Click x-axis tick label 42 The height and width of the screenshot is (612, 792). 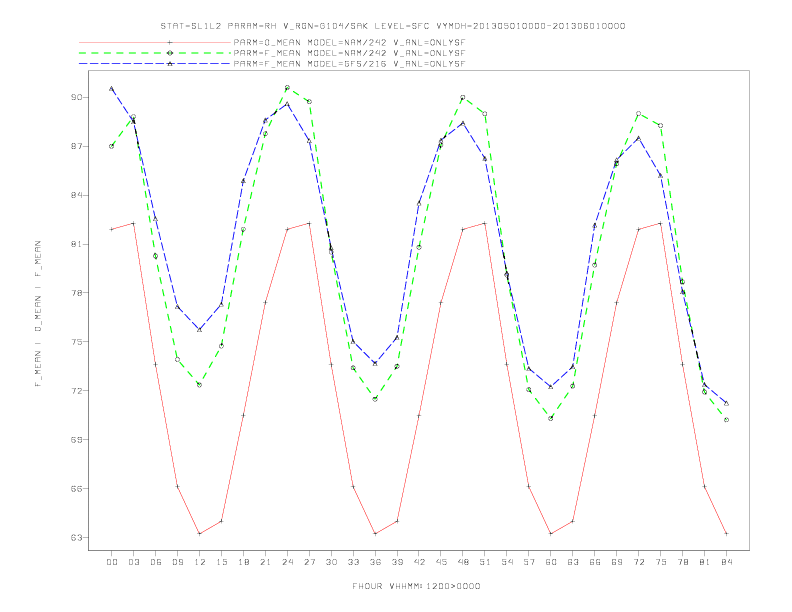tap(419, 562)
